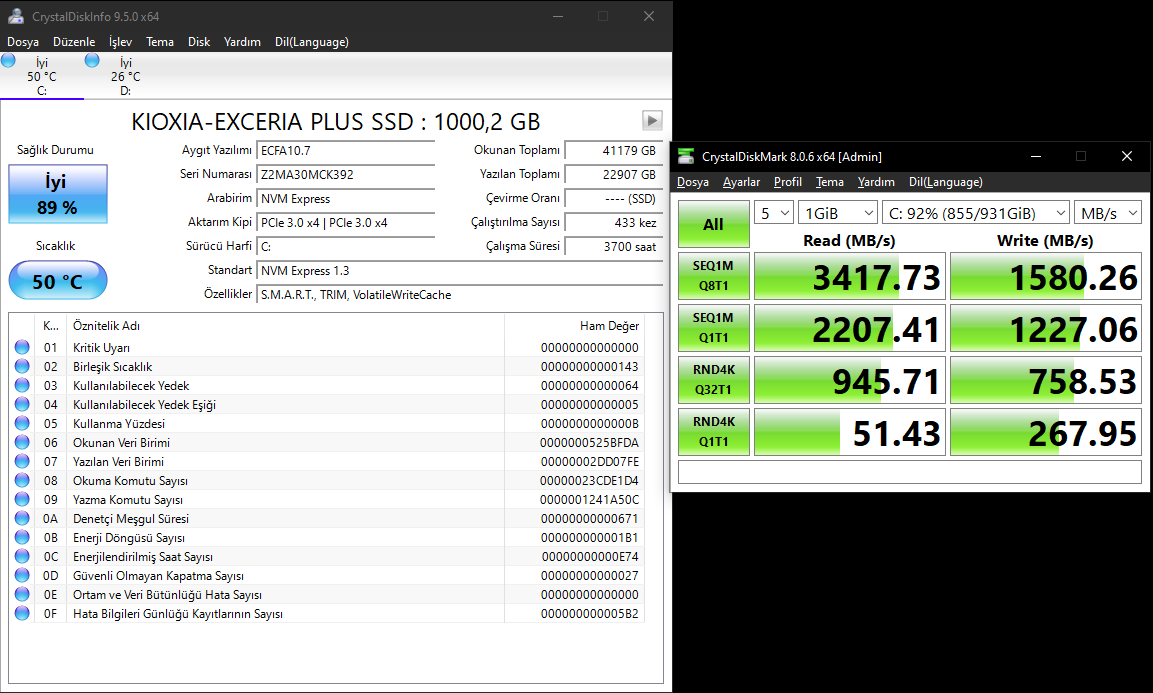Click raw value 0000000525BFDA

(x=589, y=443)
